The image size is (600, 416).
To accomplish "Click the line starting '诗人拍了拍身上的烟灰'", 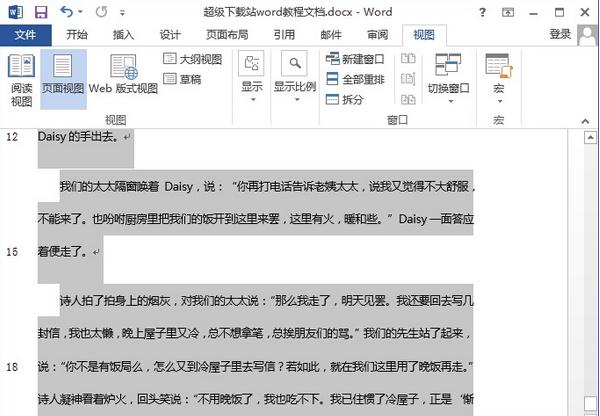I will [267, 301].
